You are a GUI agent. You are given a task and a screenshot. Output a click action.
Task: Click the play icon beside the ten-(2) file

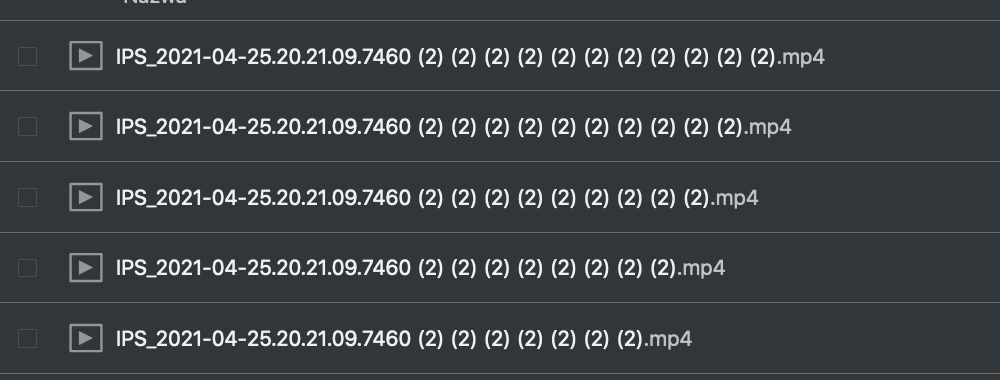[85, 126]
